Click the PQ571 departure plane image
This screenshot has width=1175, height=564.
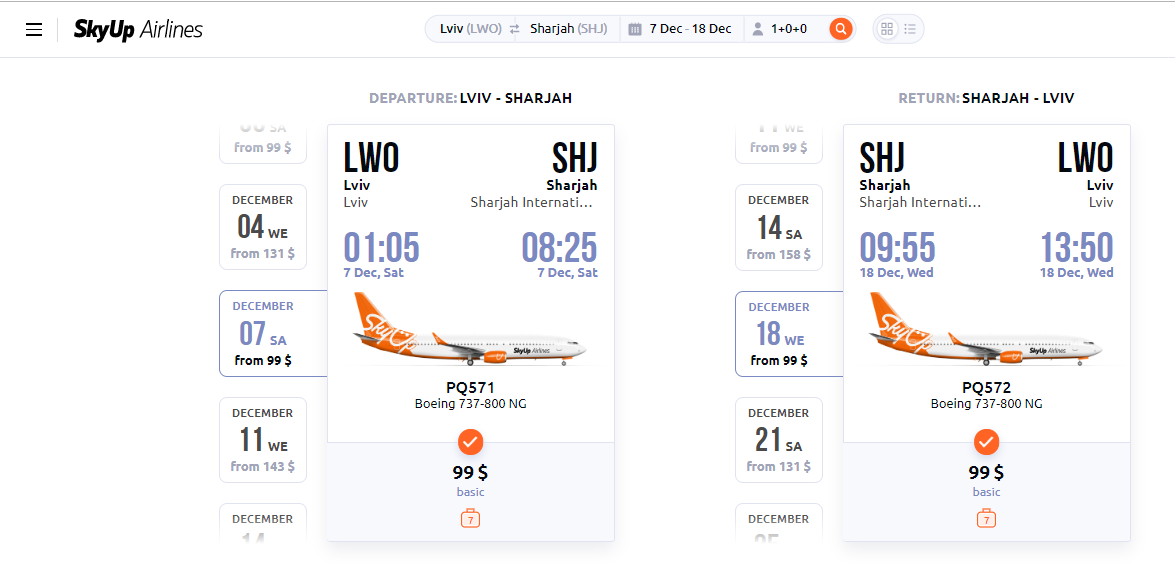[x=470, y=330]
